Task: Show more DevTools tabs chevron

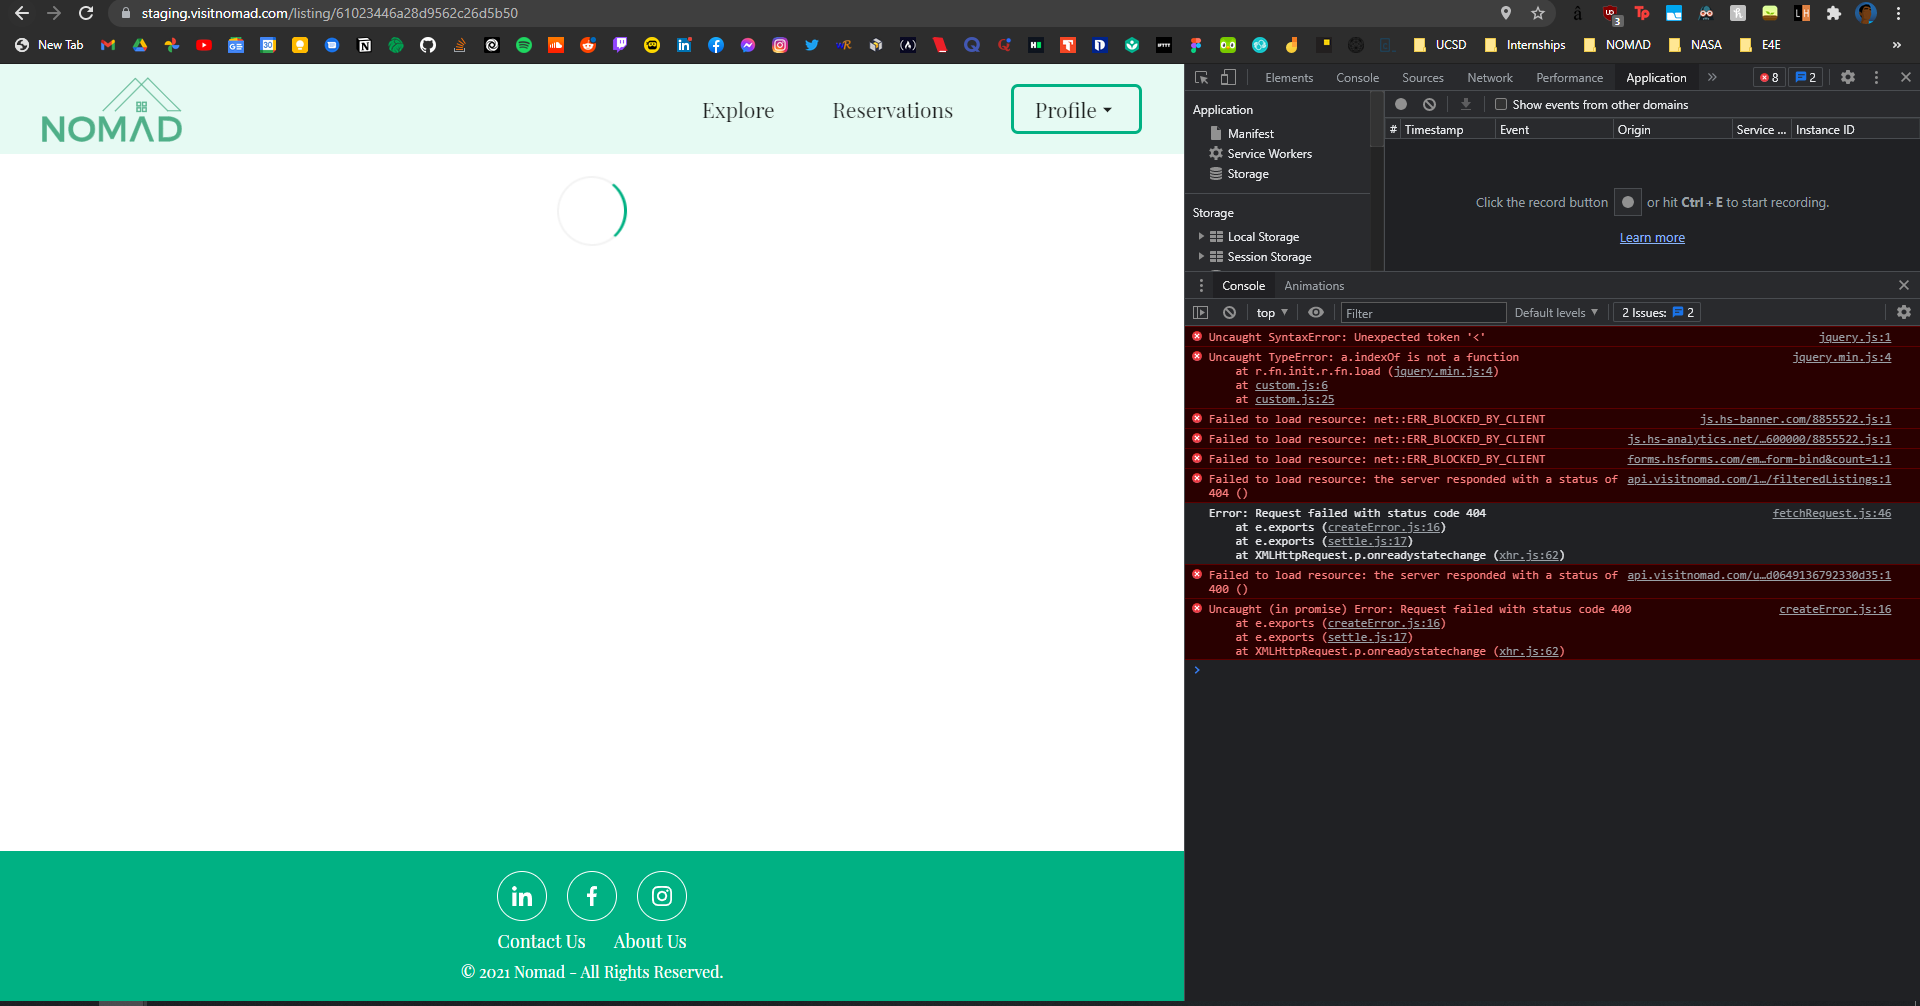Action: [x=1712, y=77]
